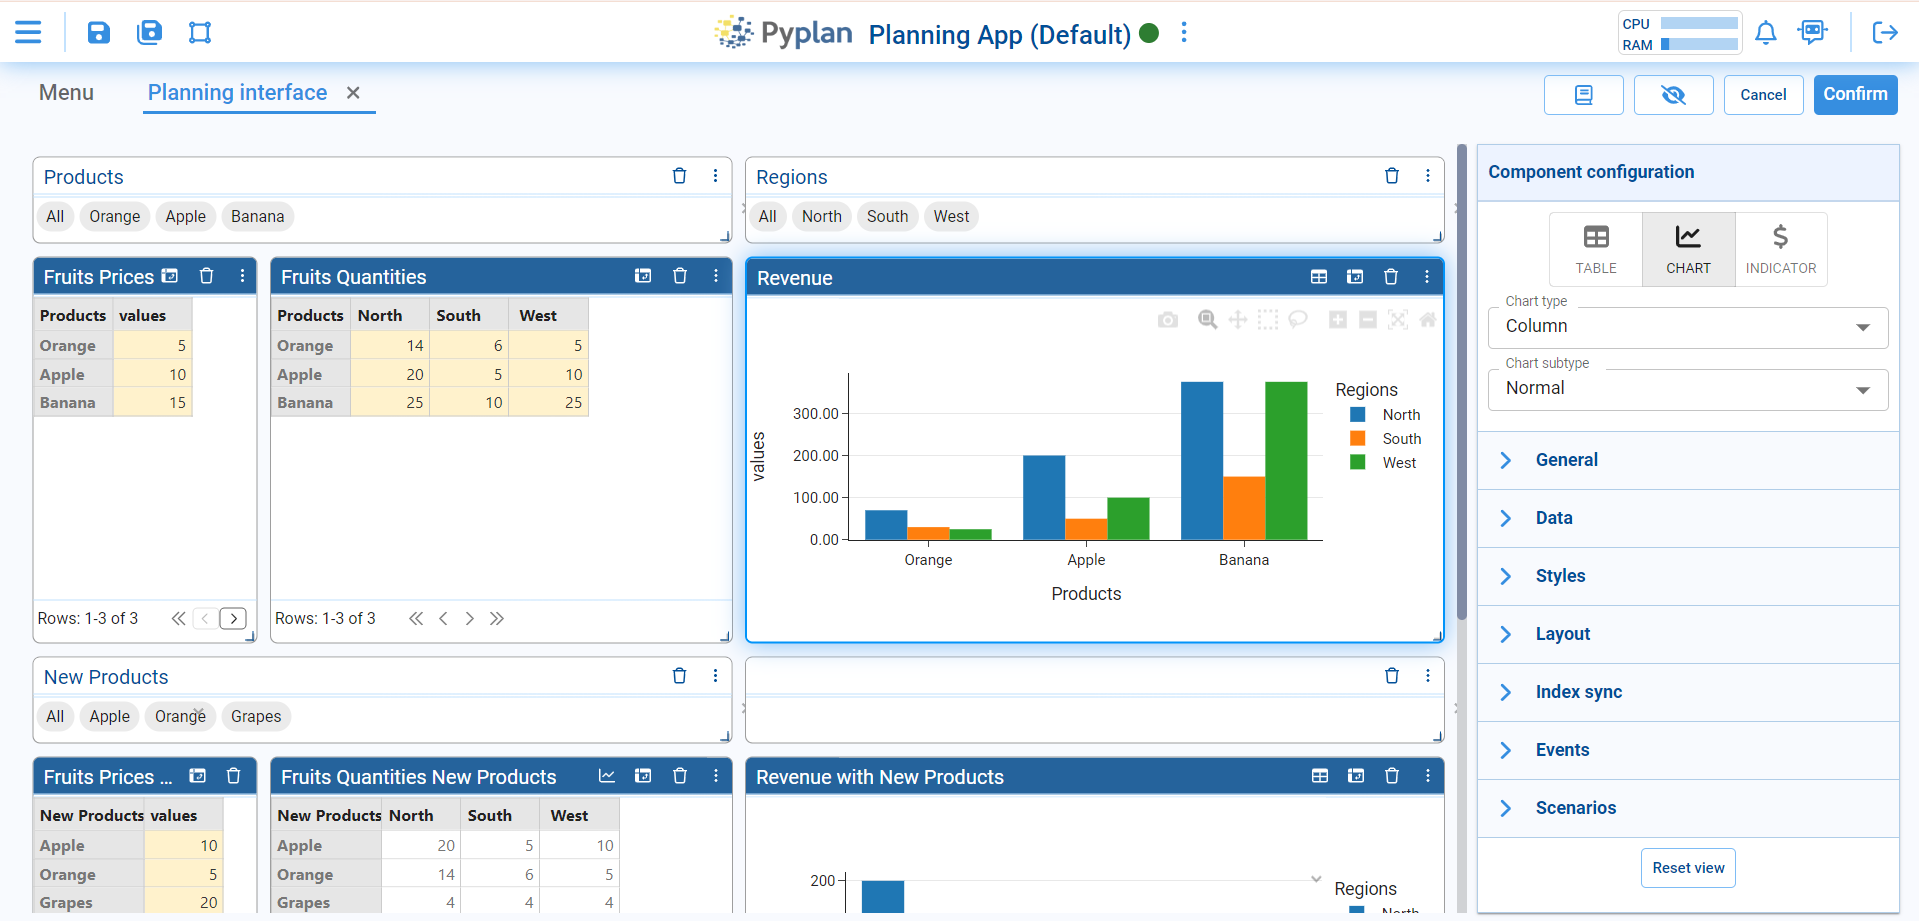Switch Fruits Quantities New Products to chart view
This screenshot has width=1919, height=921.
pyautogui.click(x=607, y=775)
